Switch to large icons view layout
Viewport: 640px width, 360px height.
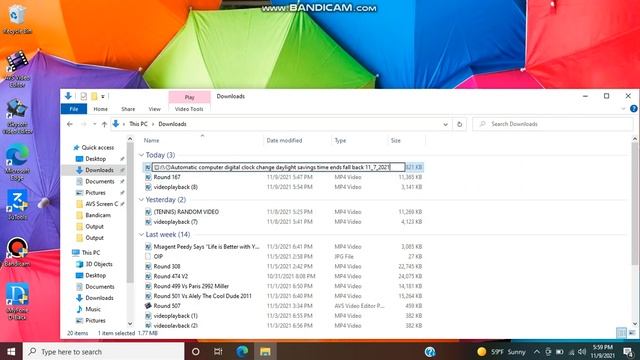click(x=632, y=333)
